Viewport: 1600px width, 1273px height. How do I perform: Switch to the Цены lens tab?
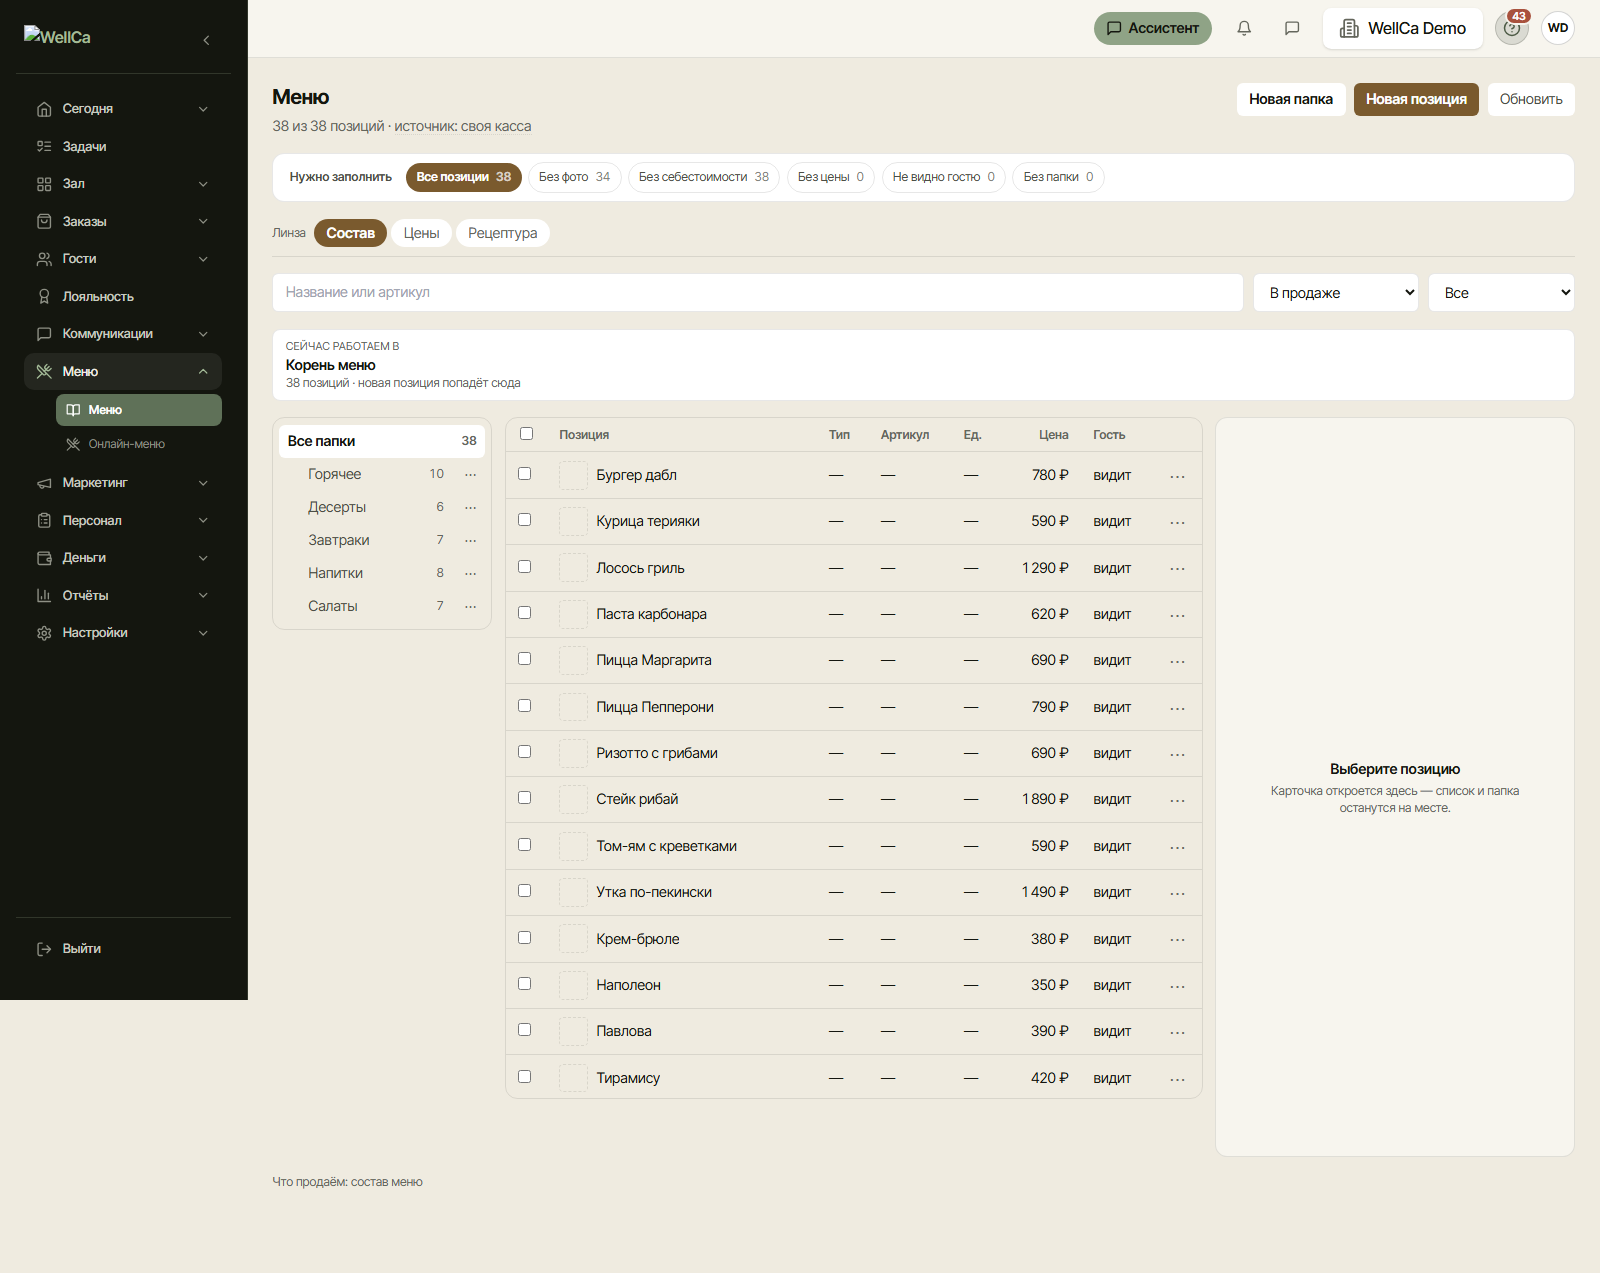(x=421, y=233)
